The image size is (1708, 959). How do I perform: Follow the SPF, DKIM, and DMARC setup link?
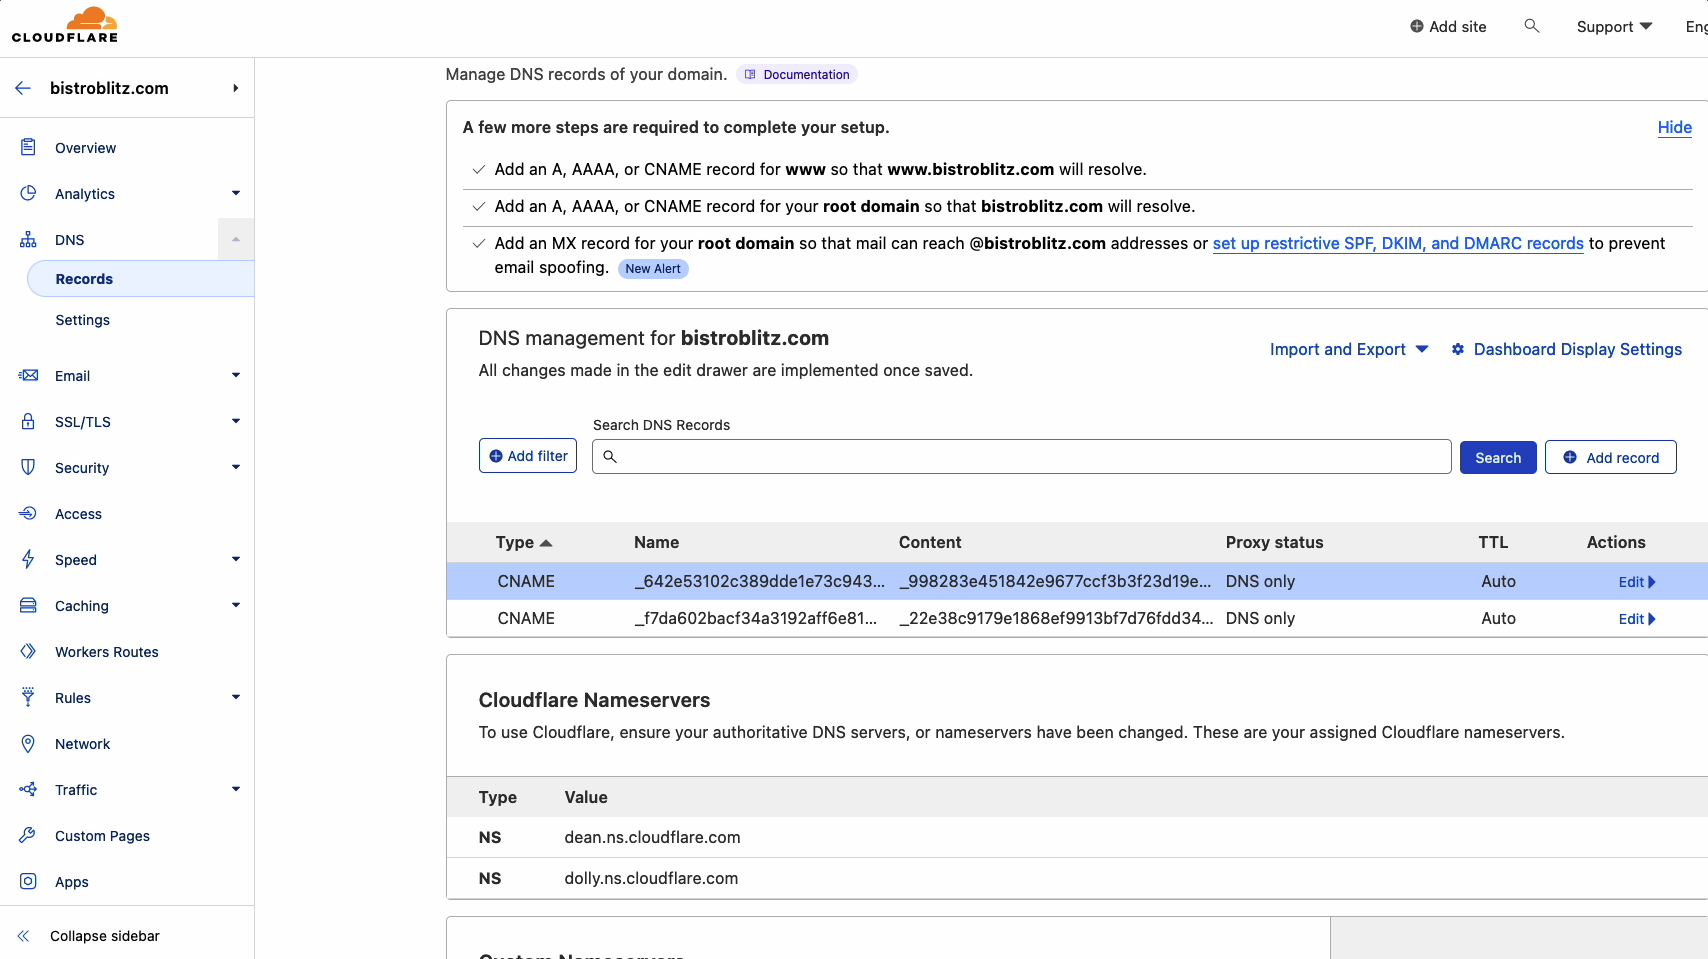(x=1397, y=243)
